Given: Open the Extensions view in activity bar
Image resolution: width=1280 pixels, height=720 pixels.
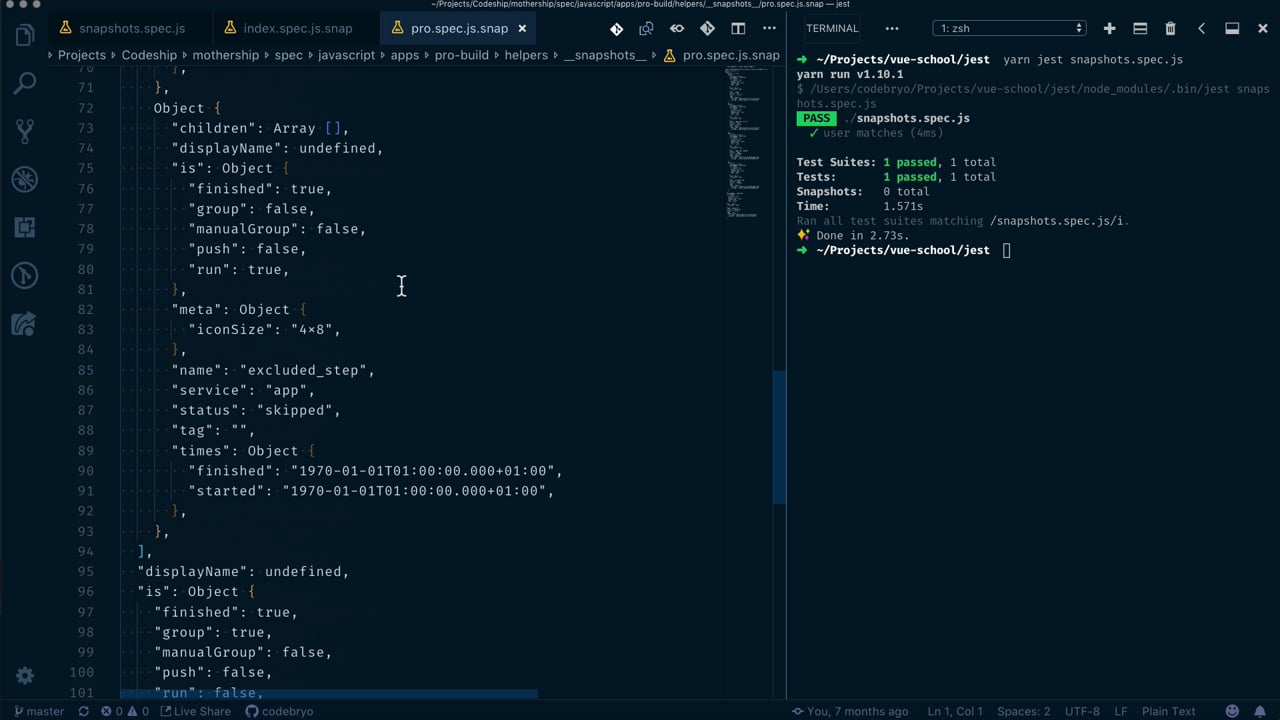Looking at the screenshot, I should click(x=25, y=227).
